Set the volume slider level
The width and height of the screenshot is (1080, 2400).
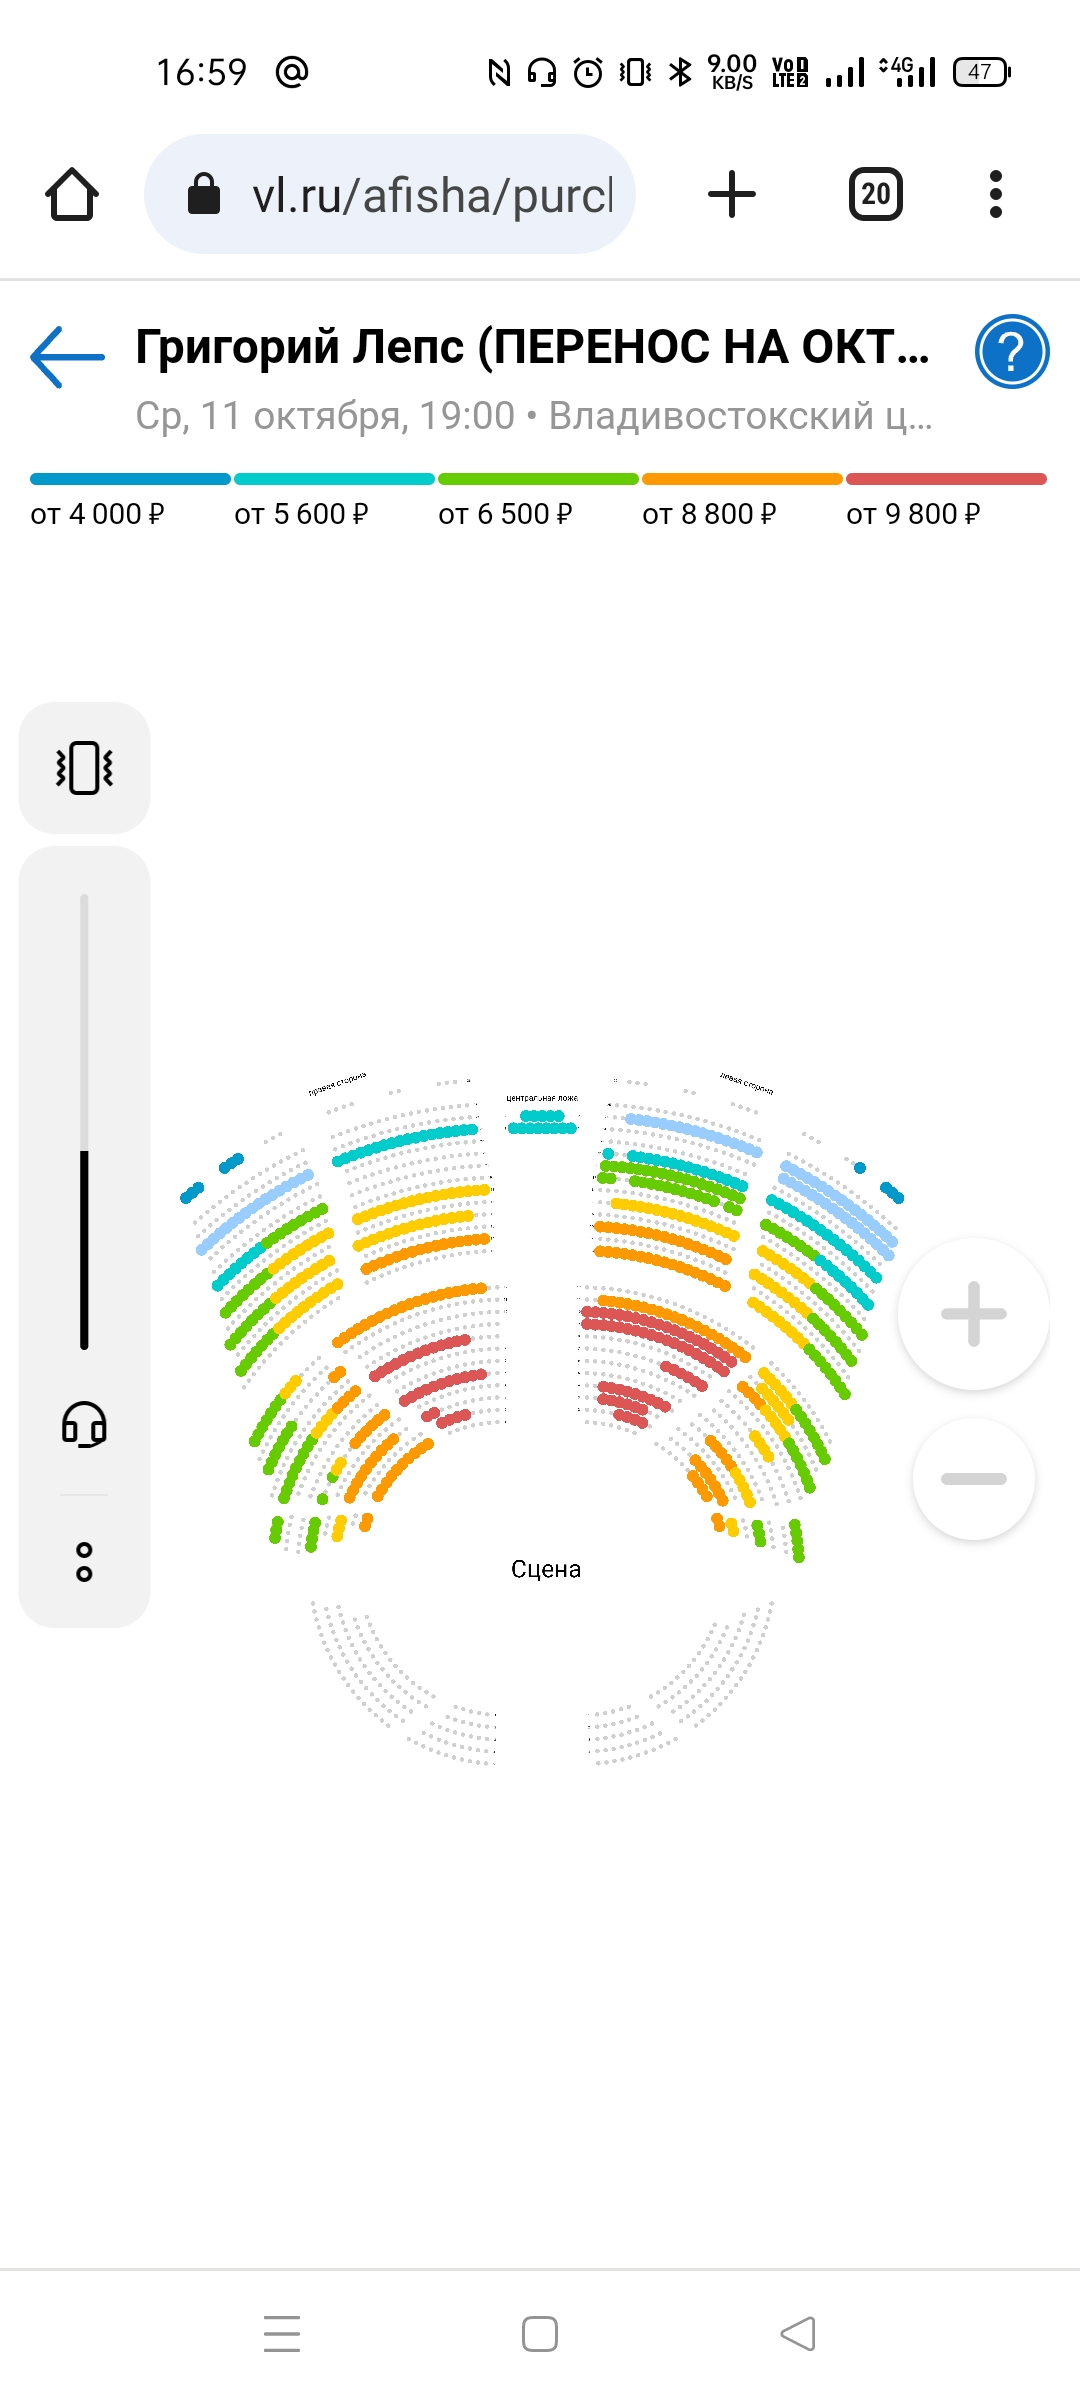(84, 1121)
